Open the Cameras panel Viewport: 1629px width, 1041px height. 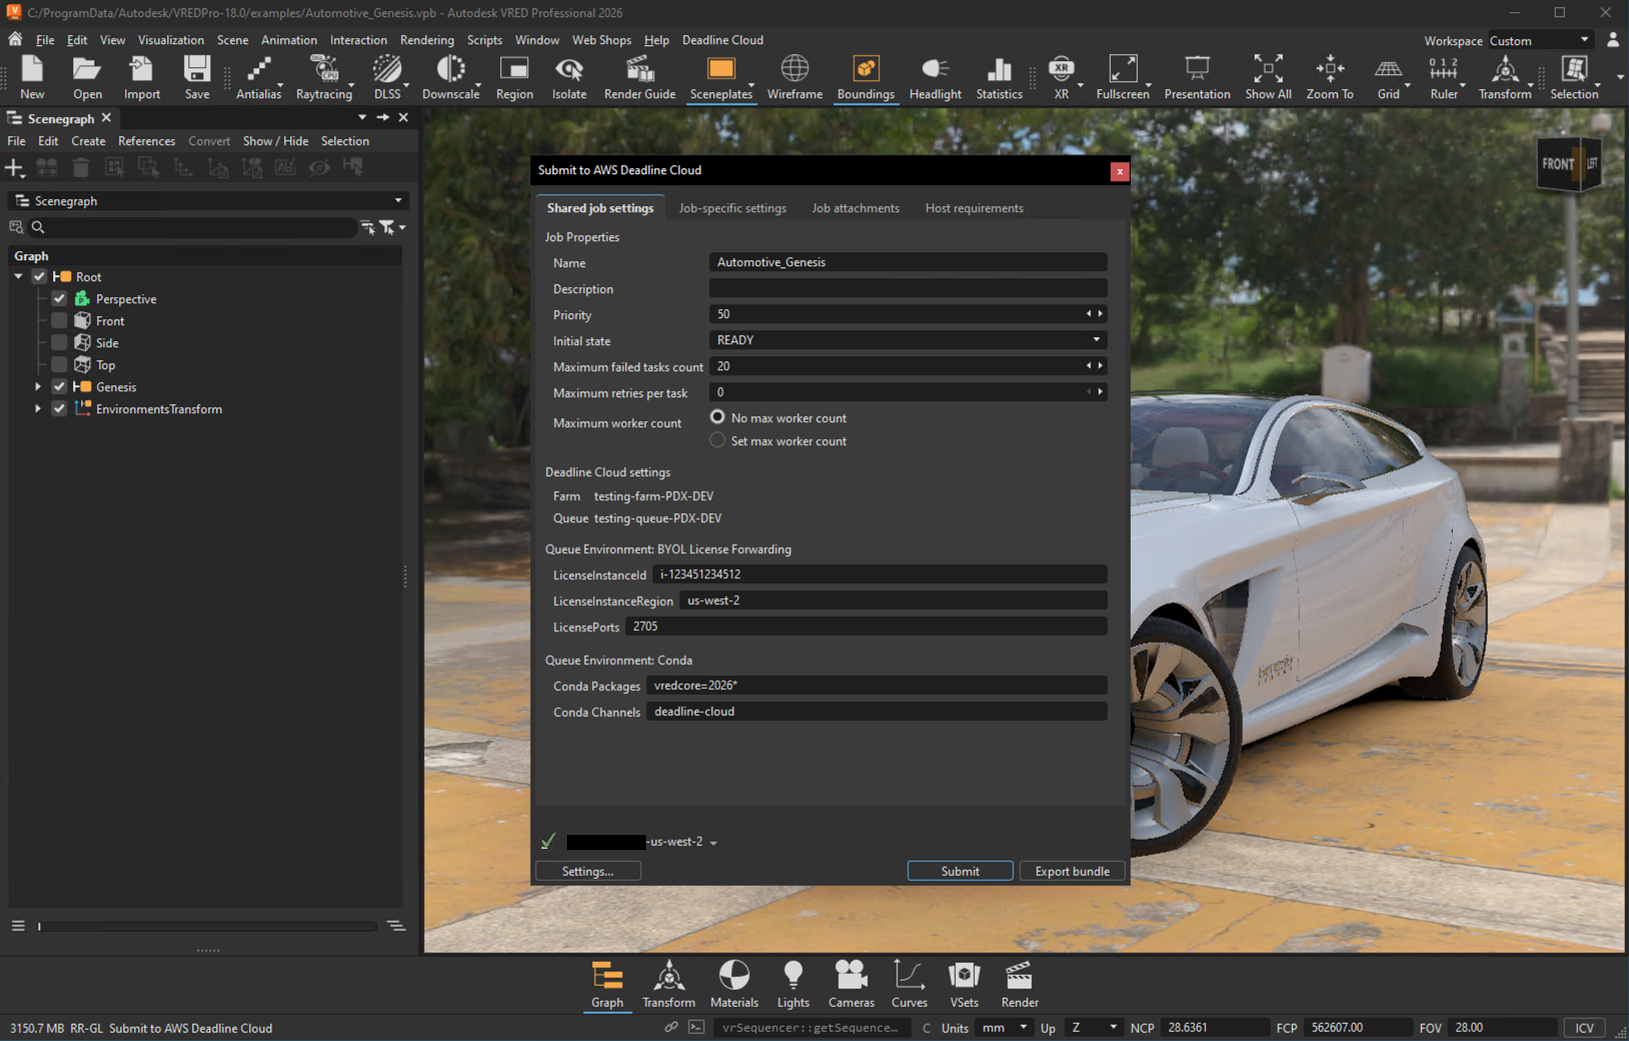tap(850, 978)
